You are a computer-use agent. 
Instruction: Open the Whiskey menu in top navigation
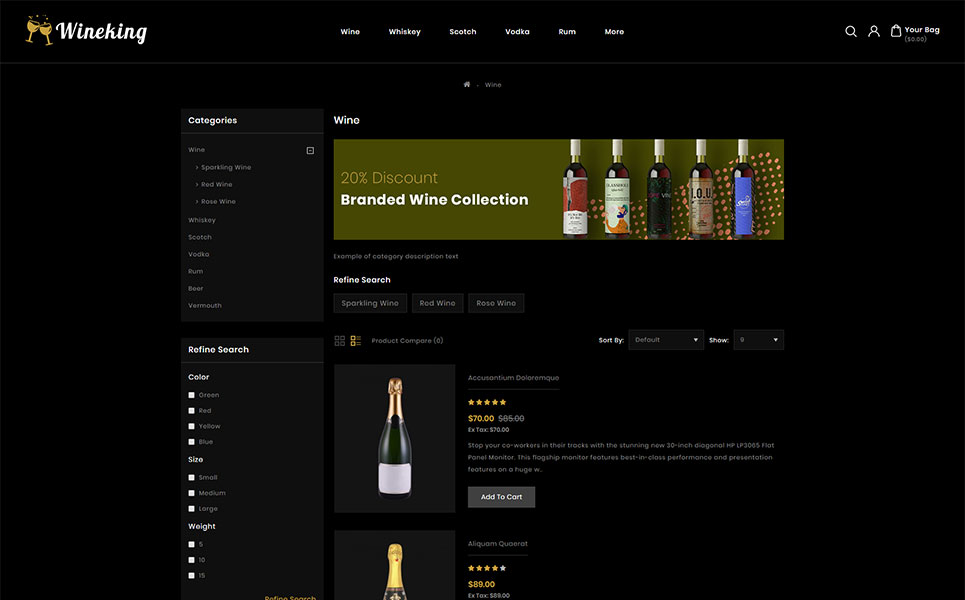(x=404, y=31)
